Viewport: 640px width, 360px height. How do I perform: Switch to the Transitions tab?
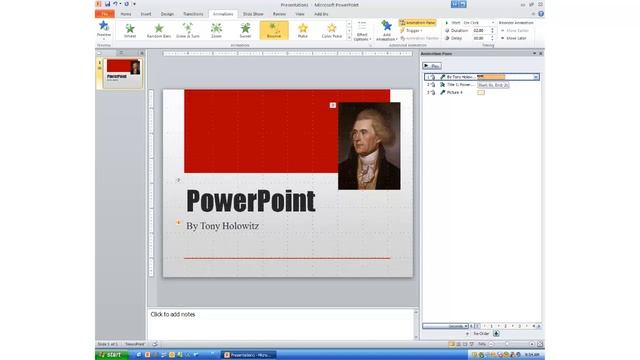[x=193, y=14]
